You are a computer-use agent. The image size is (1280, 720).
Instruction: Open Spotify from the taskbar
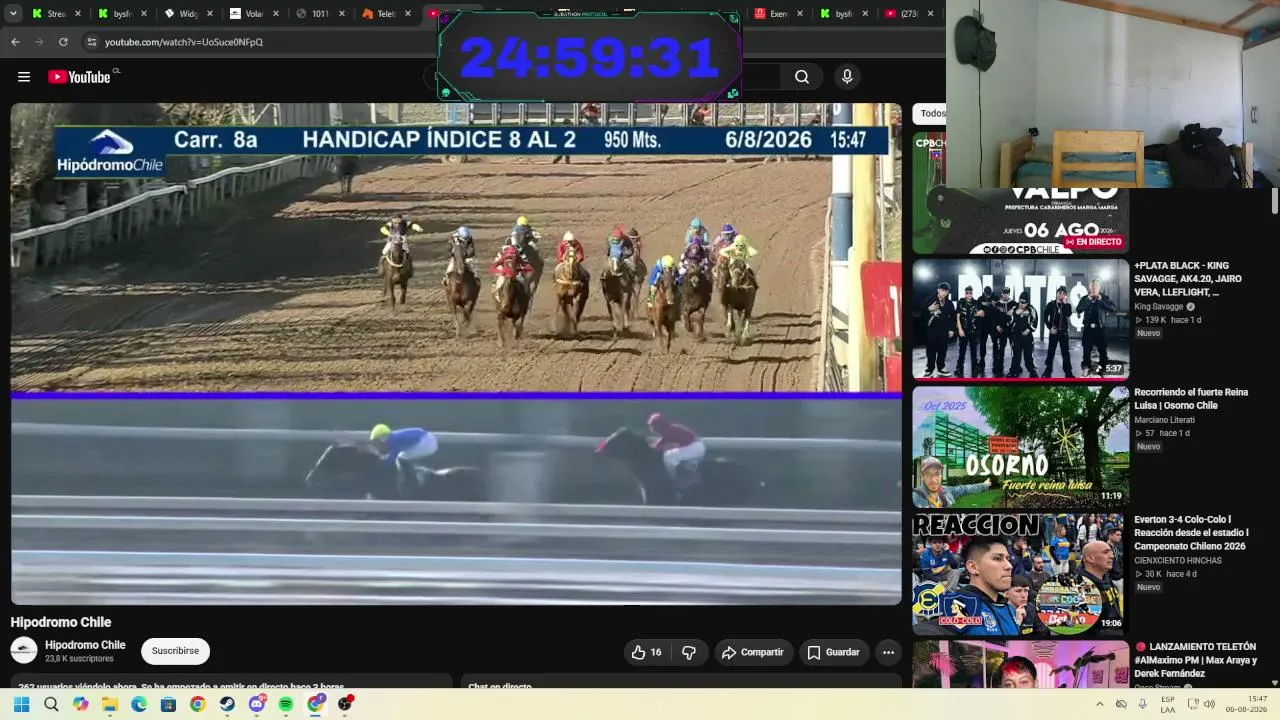(286, 704)
